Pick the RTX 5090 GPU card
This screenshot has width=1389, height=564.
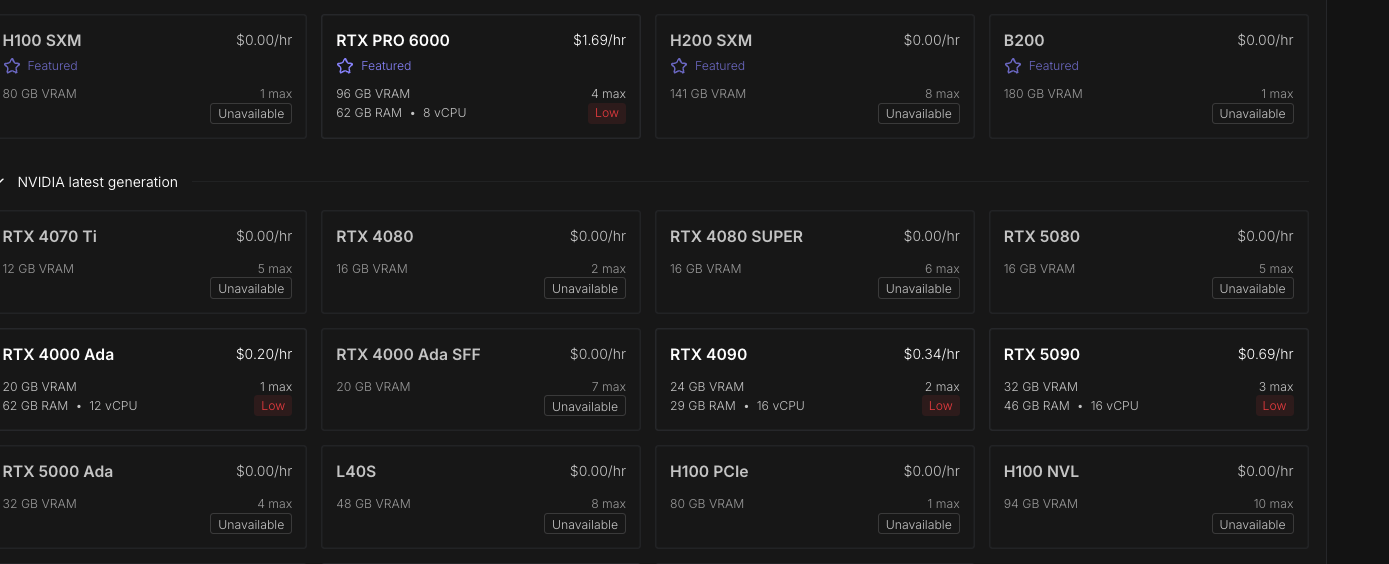pyautogui.click(x=1149, y=380)
